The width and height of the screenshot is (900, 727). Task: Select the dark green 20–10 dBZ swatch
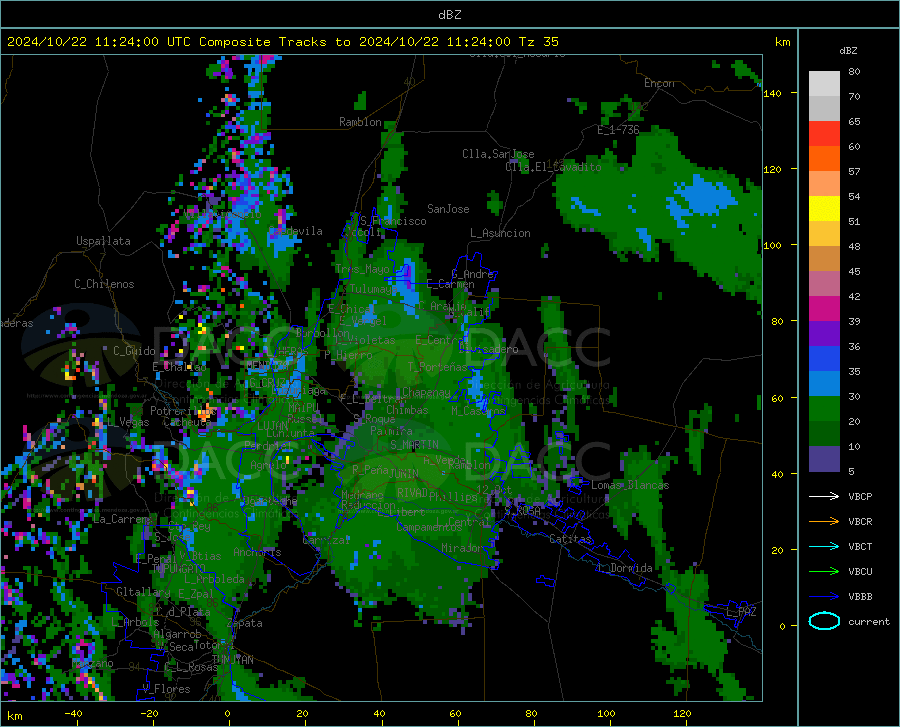(x=824, y=434)
